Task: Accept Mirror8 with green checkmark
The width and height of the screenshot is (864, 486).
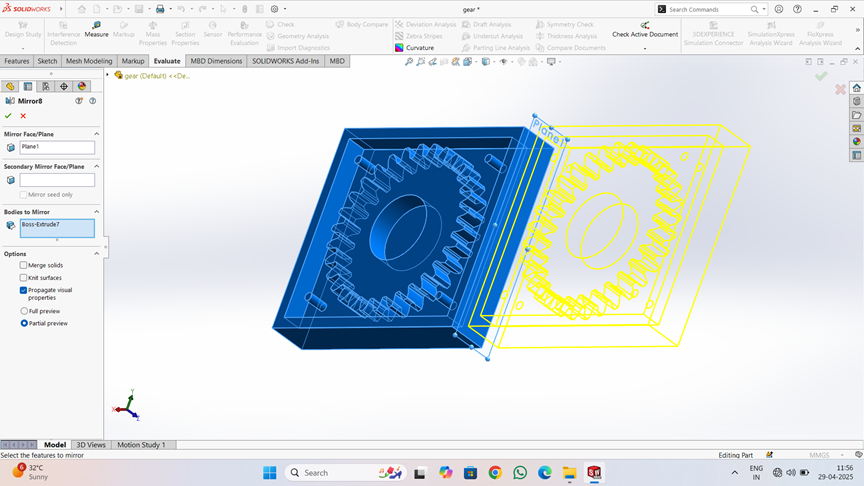Action: pos(8,116)
